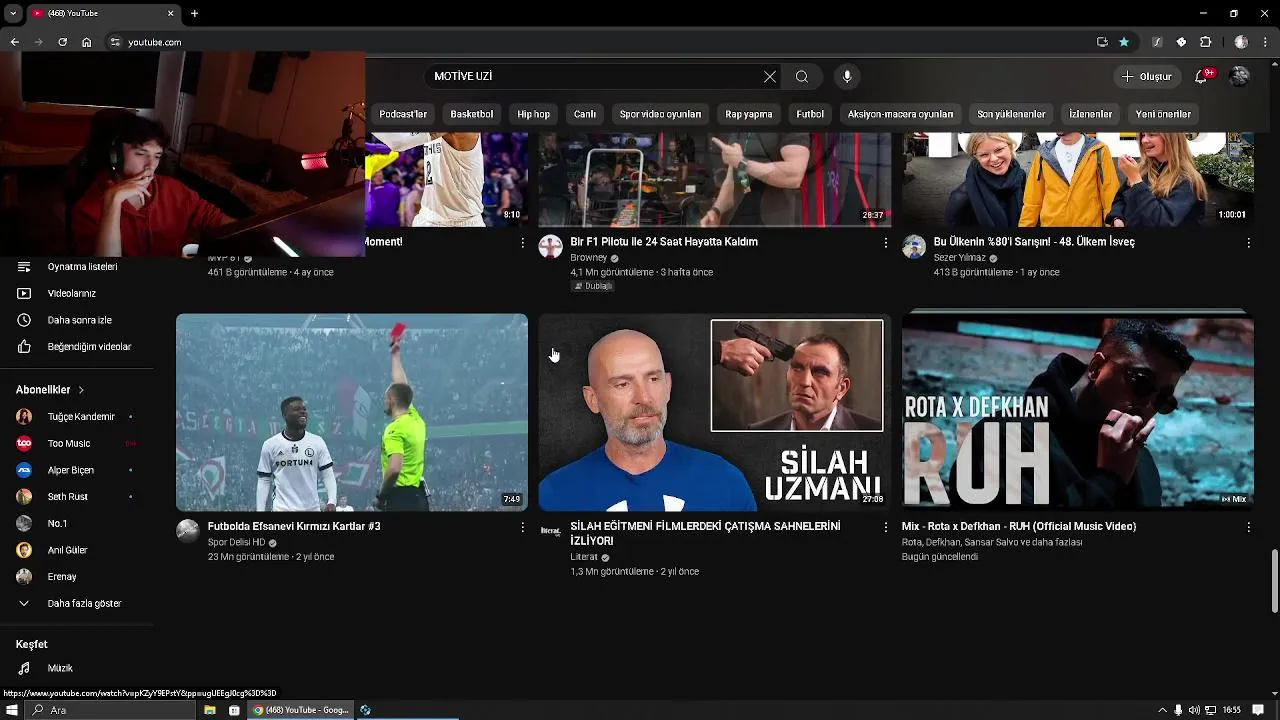Start voice search with microphone
Image resolution: width=1280 pixels, height=720 pixels.
click(847, 76)
